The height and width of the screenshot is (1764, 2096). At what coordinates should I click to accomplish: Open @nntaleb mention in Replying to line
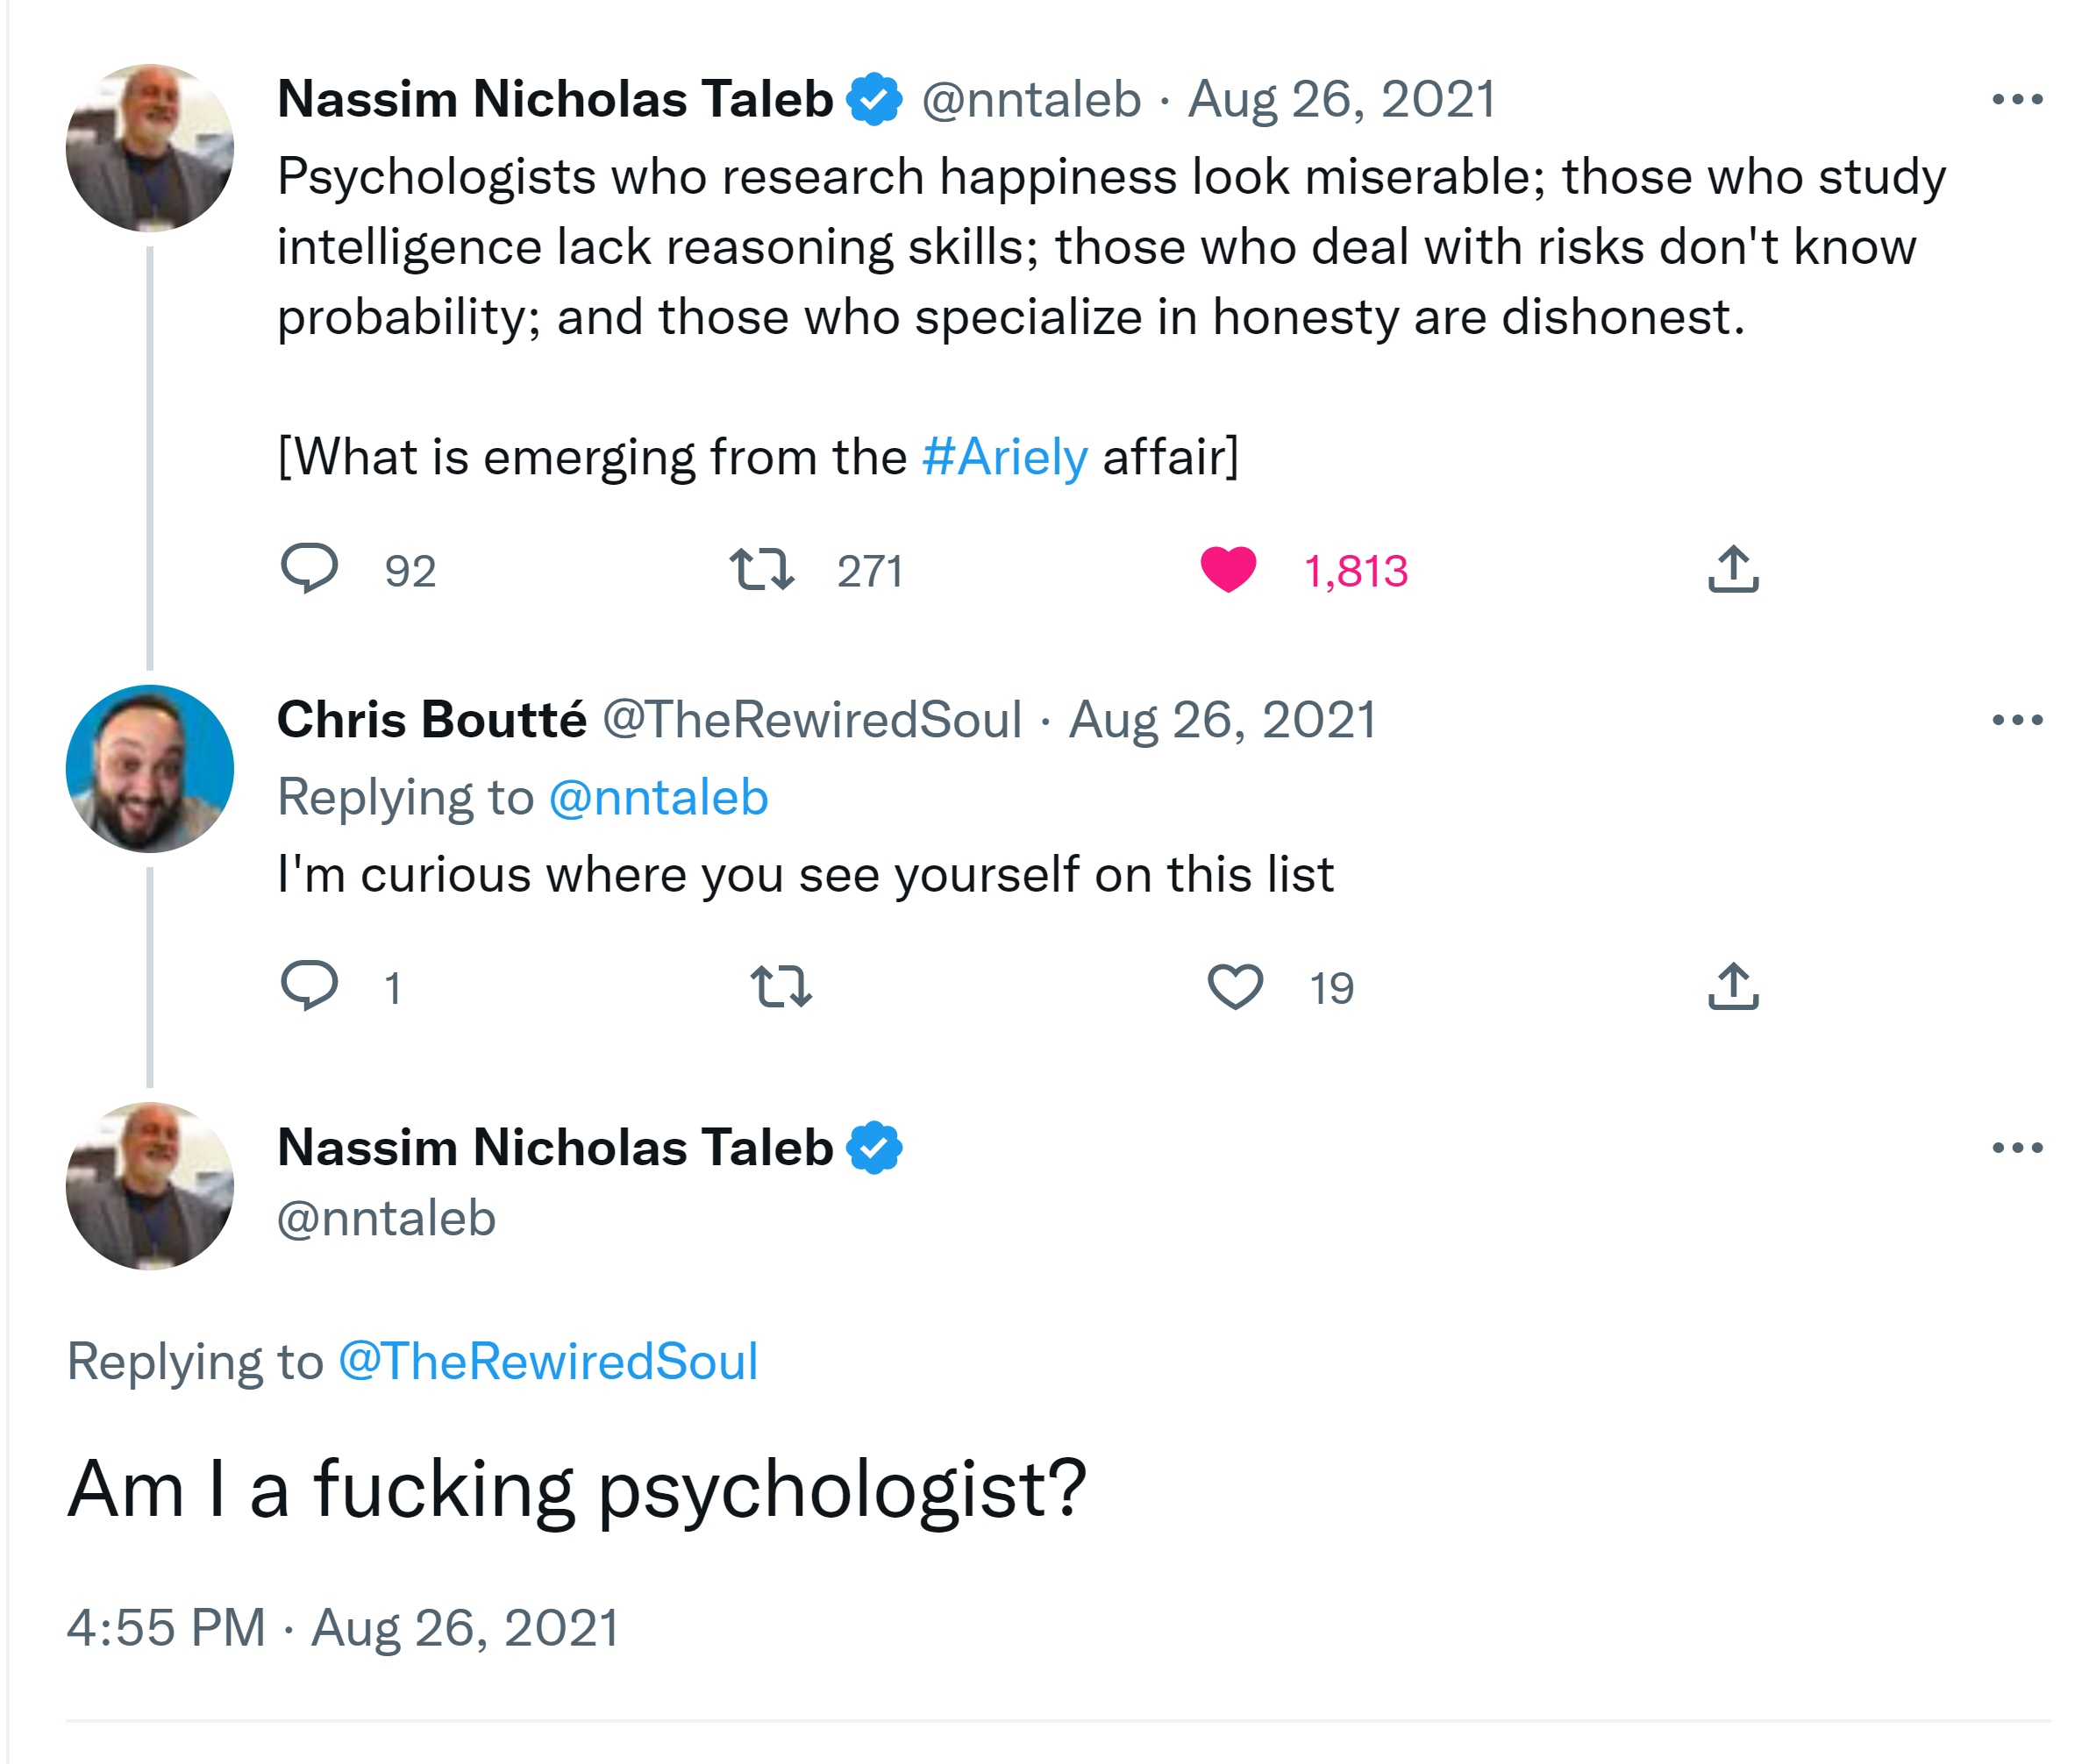click(x=658, y=797)
